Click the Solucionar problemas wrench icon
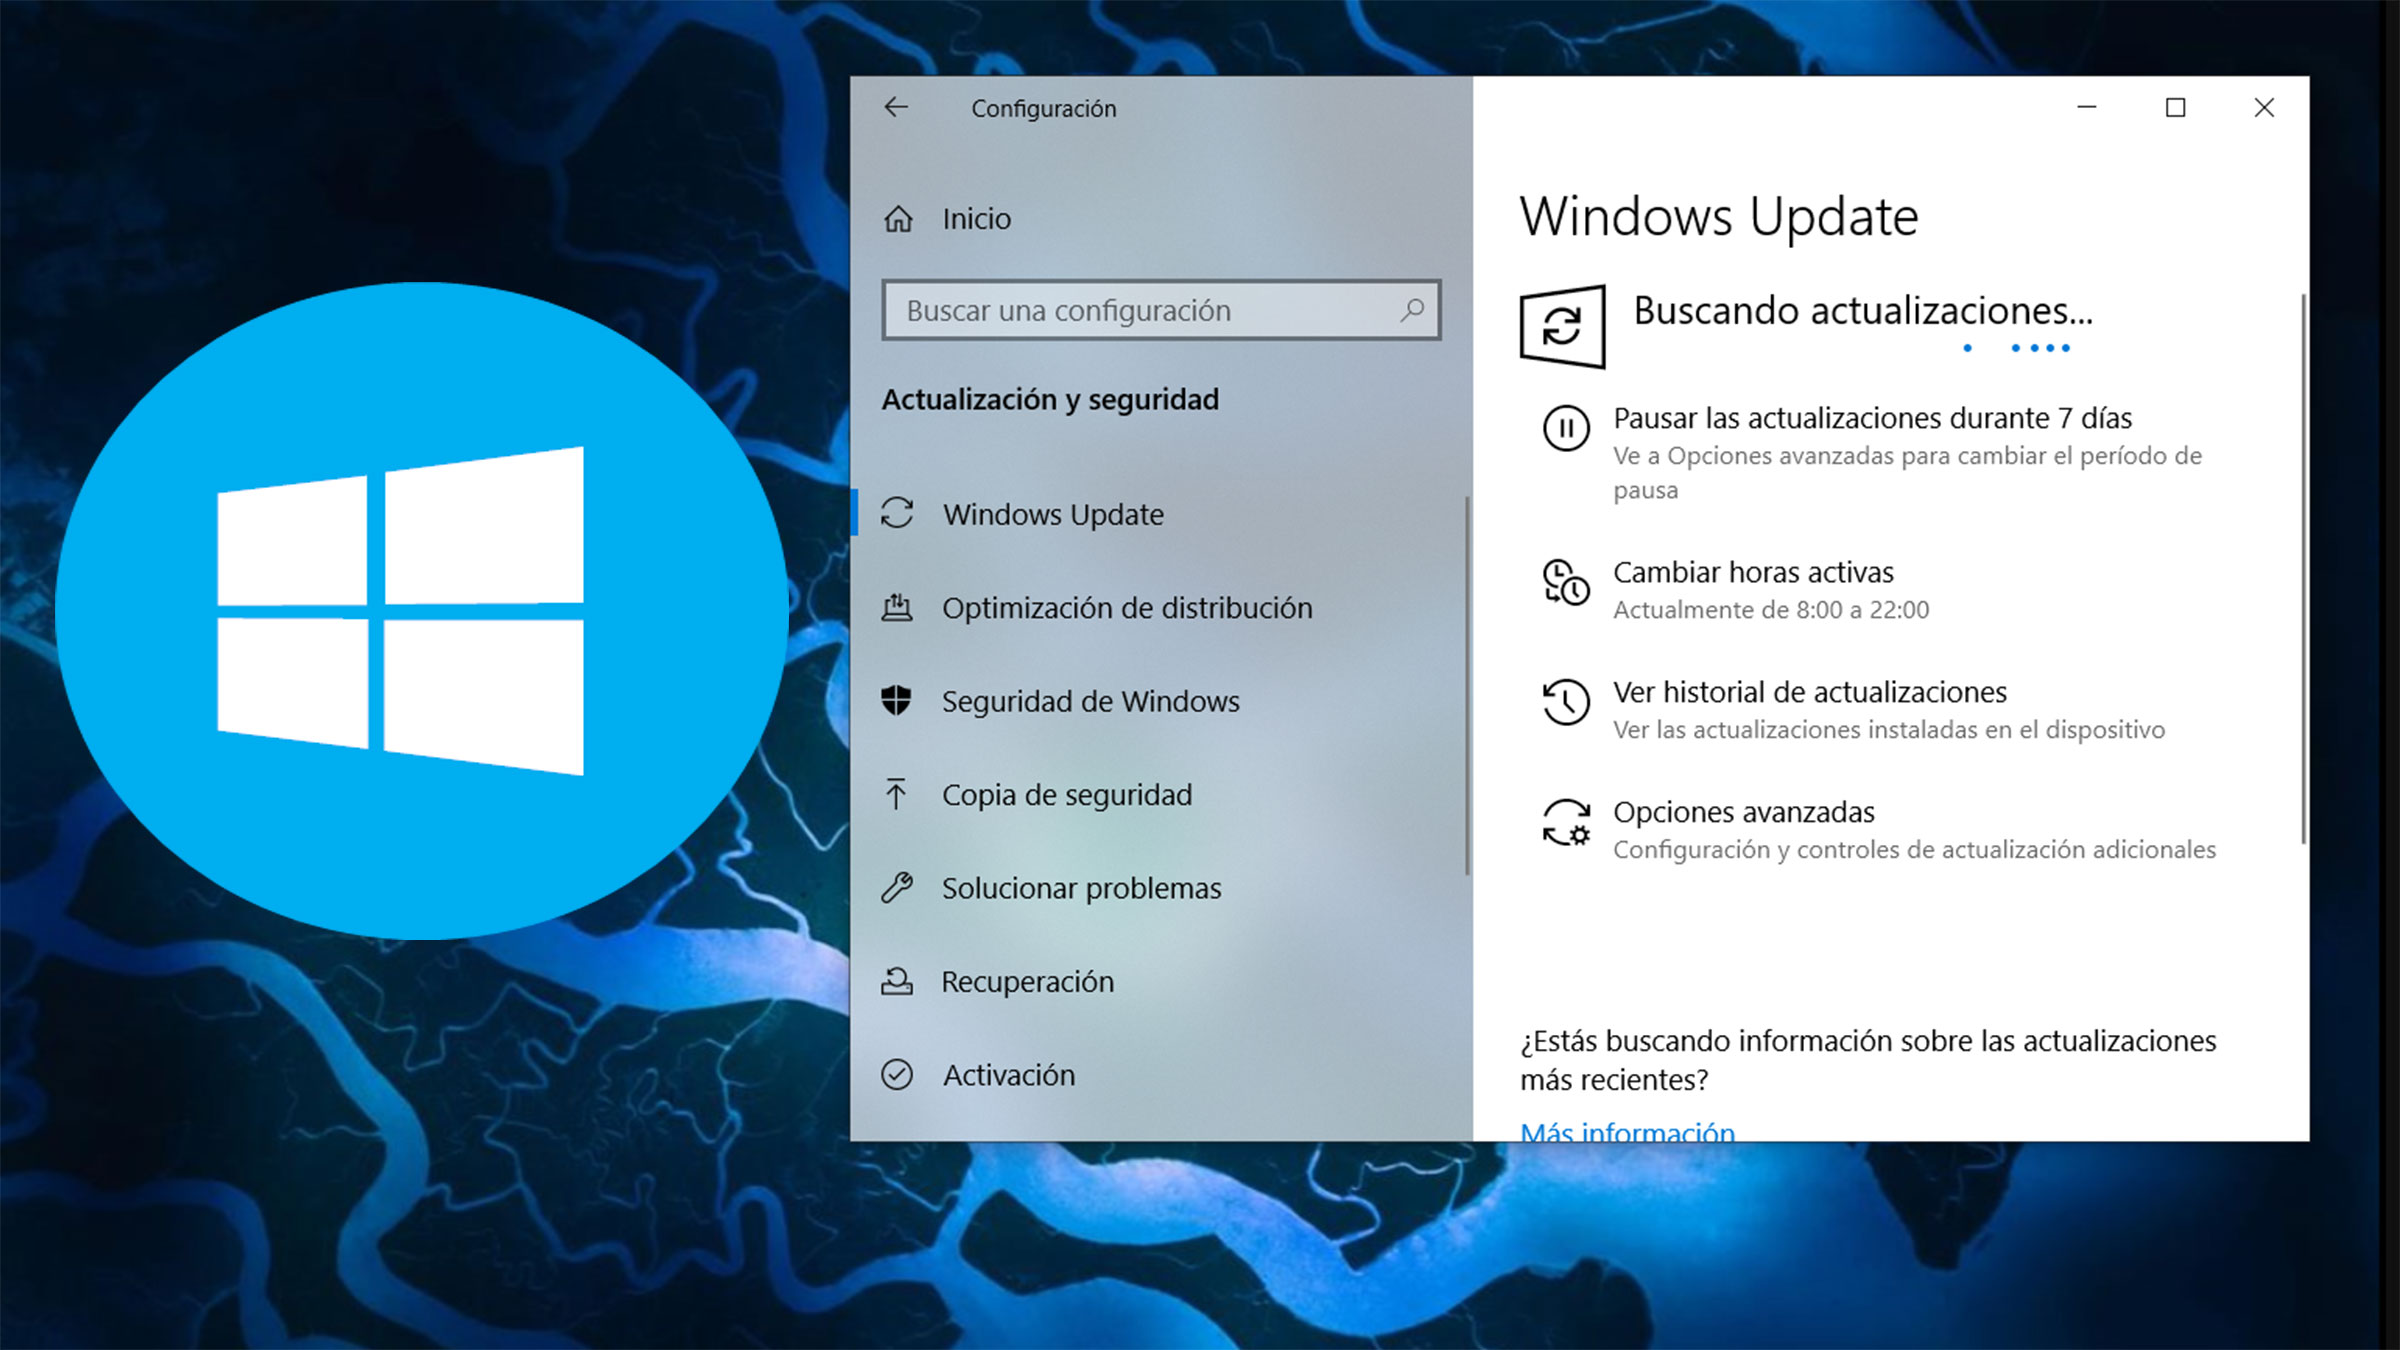Screen dimensions: 2400x1350 click(x=896, y=888)
